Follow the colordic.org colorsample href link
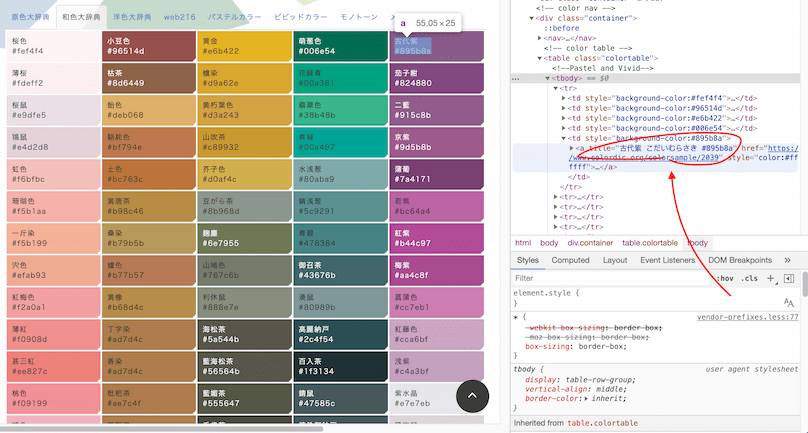The image size is (808, 433). click(644, 158)
